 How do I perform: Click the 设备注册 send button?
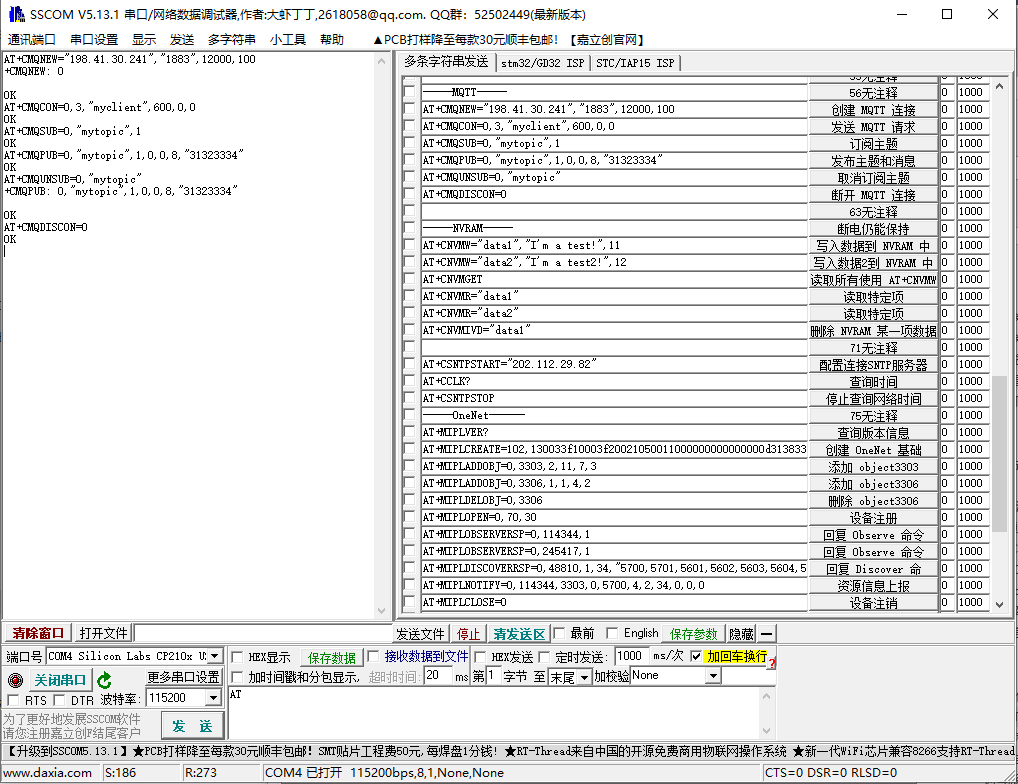point(873,517)
